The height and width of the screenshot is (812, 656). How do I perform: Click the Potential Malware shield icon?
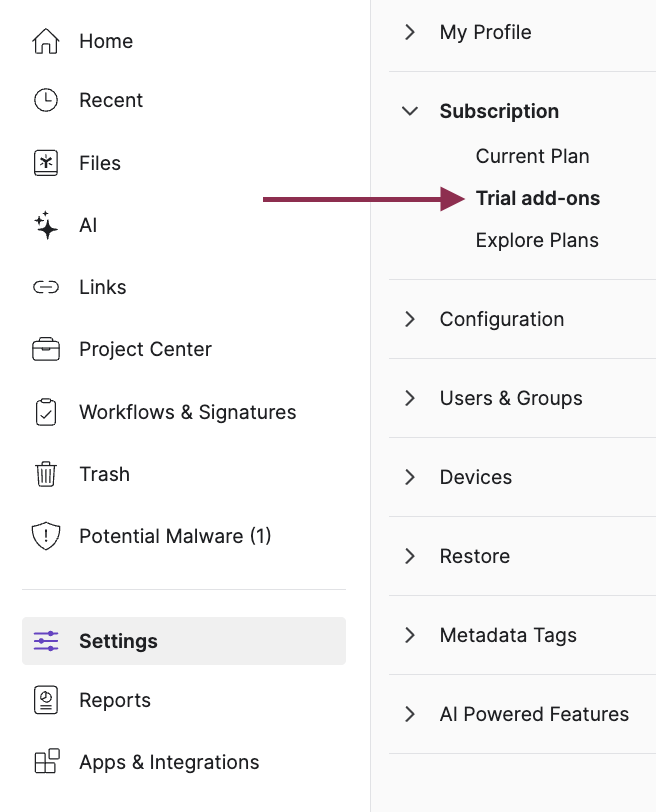pyautogui.click(x=46, y=536)
